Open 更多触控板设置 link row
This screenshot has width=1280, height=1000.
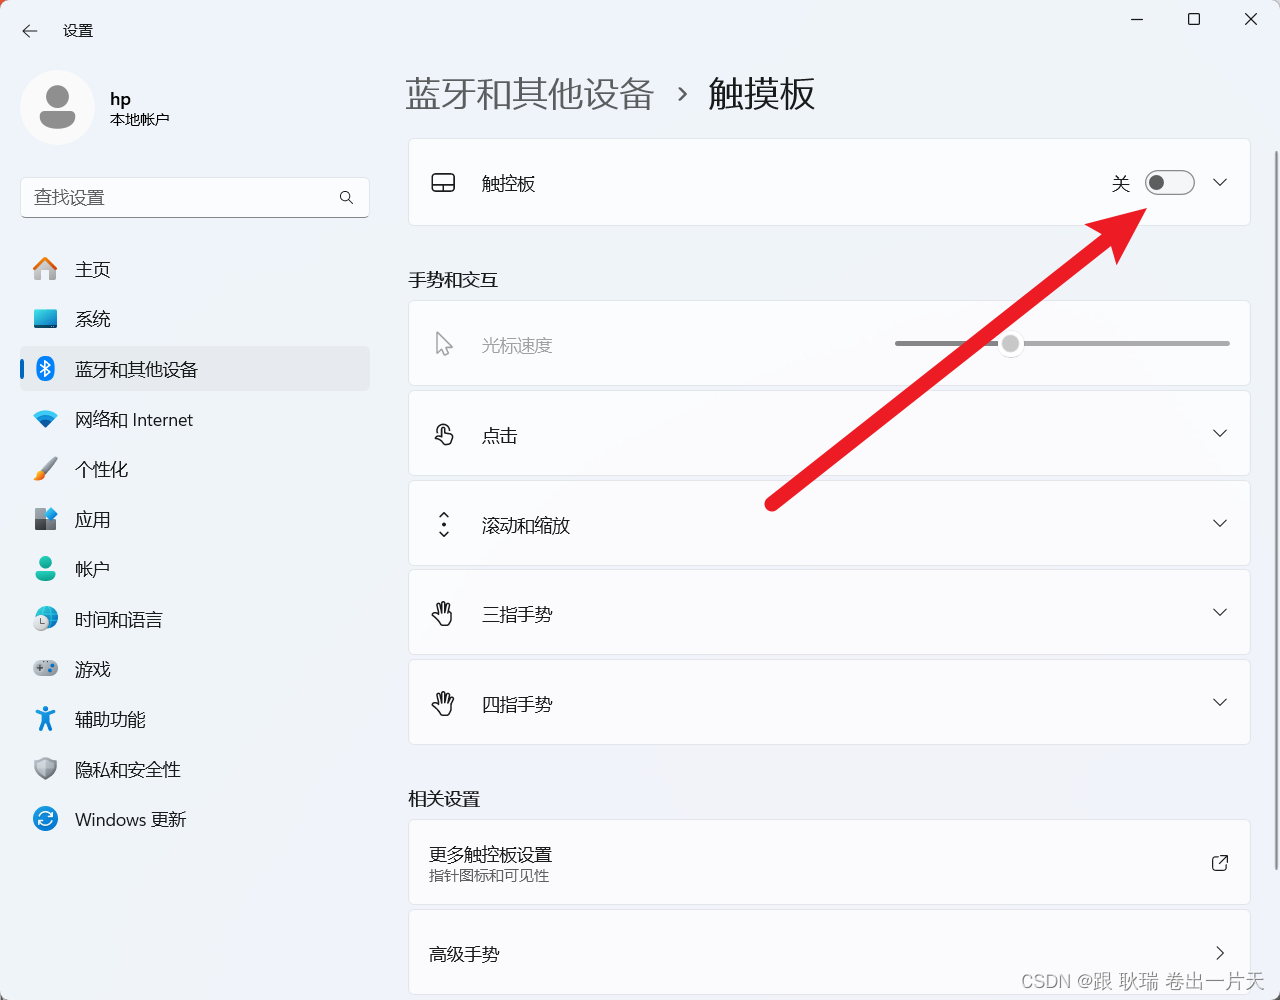[829, 863]
